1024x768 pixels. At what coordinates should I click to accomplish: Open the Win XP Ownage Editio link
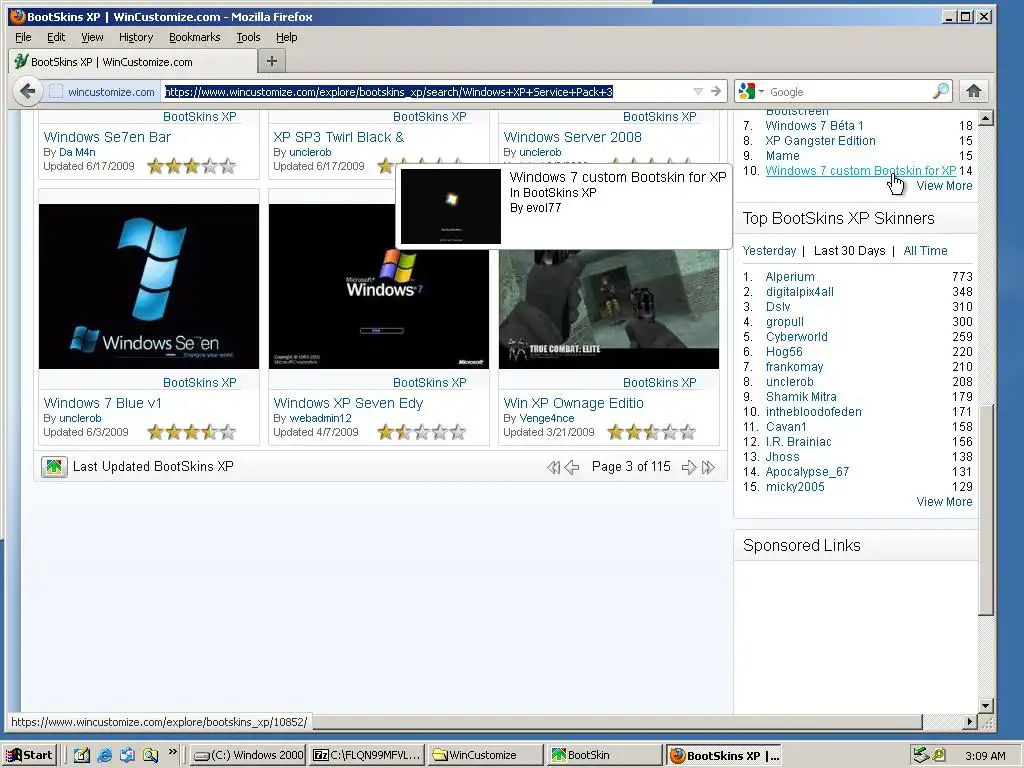pos(573,403)
